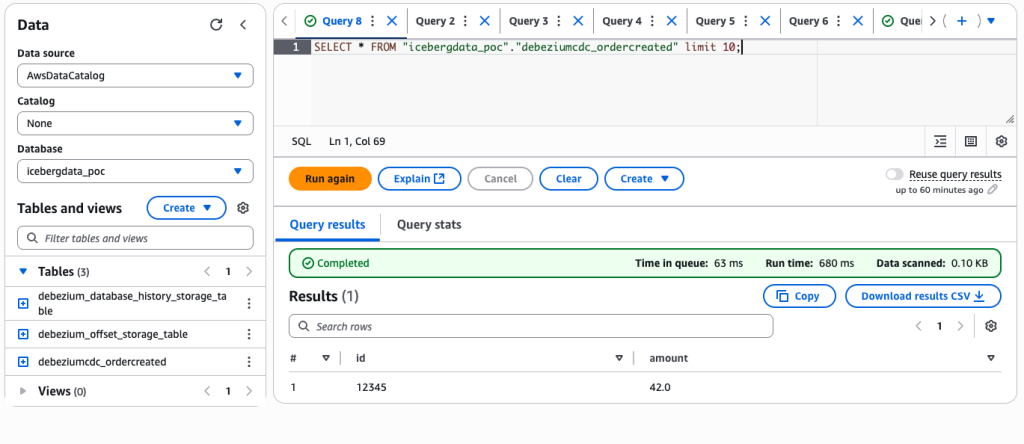Click the Run again button
The image size is (1024, 444).
pyautogui.click(x=330, y=179)
